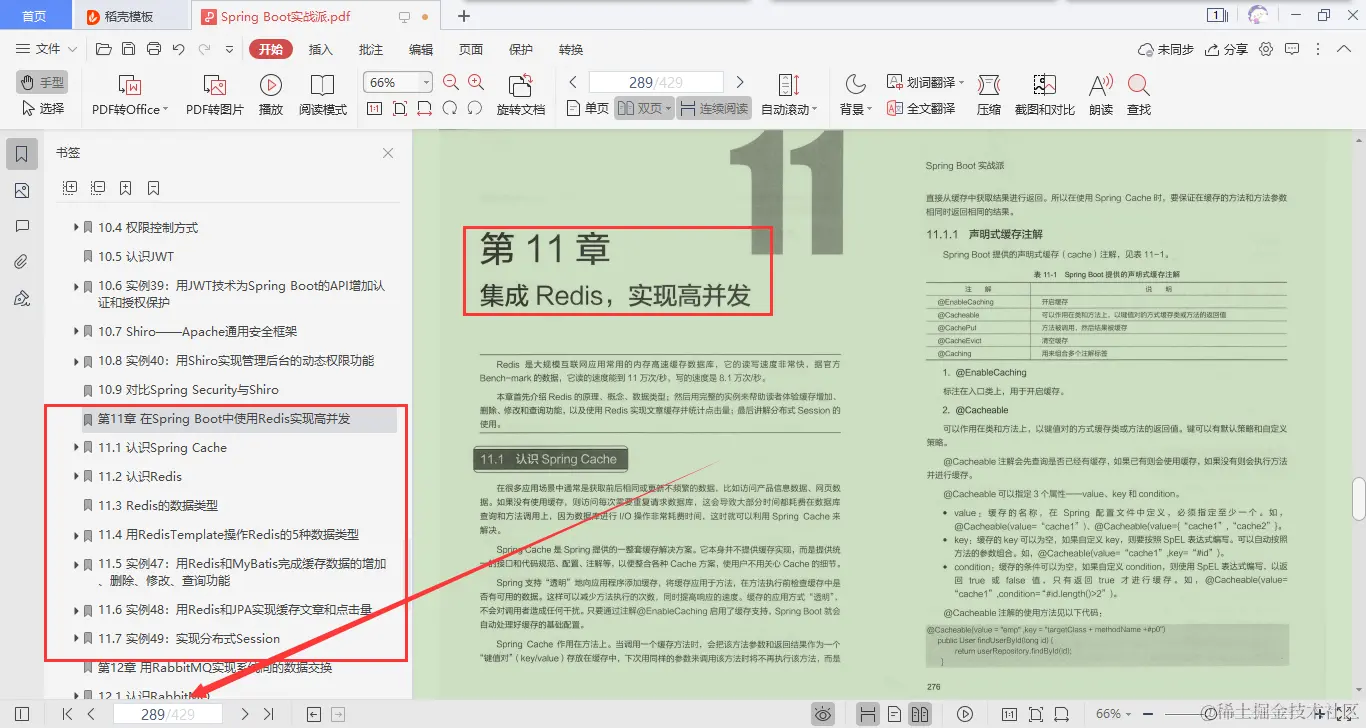Viewport: 1366px width, 728px height.
Task: Select the 手型 hand tool
Action: click(41, 82)
